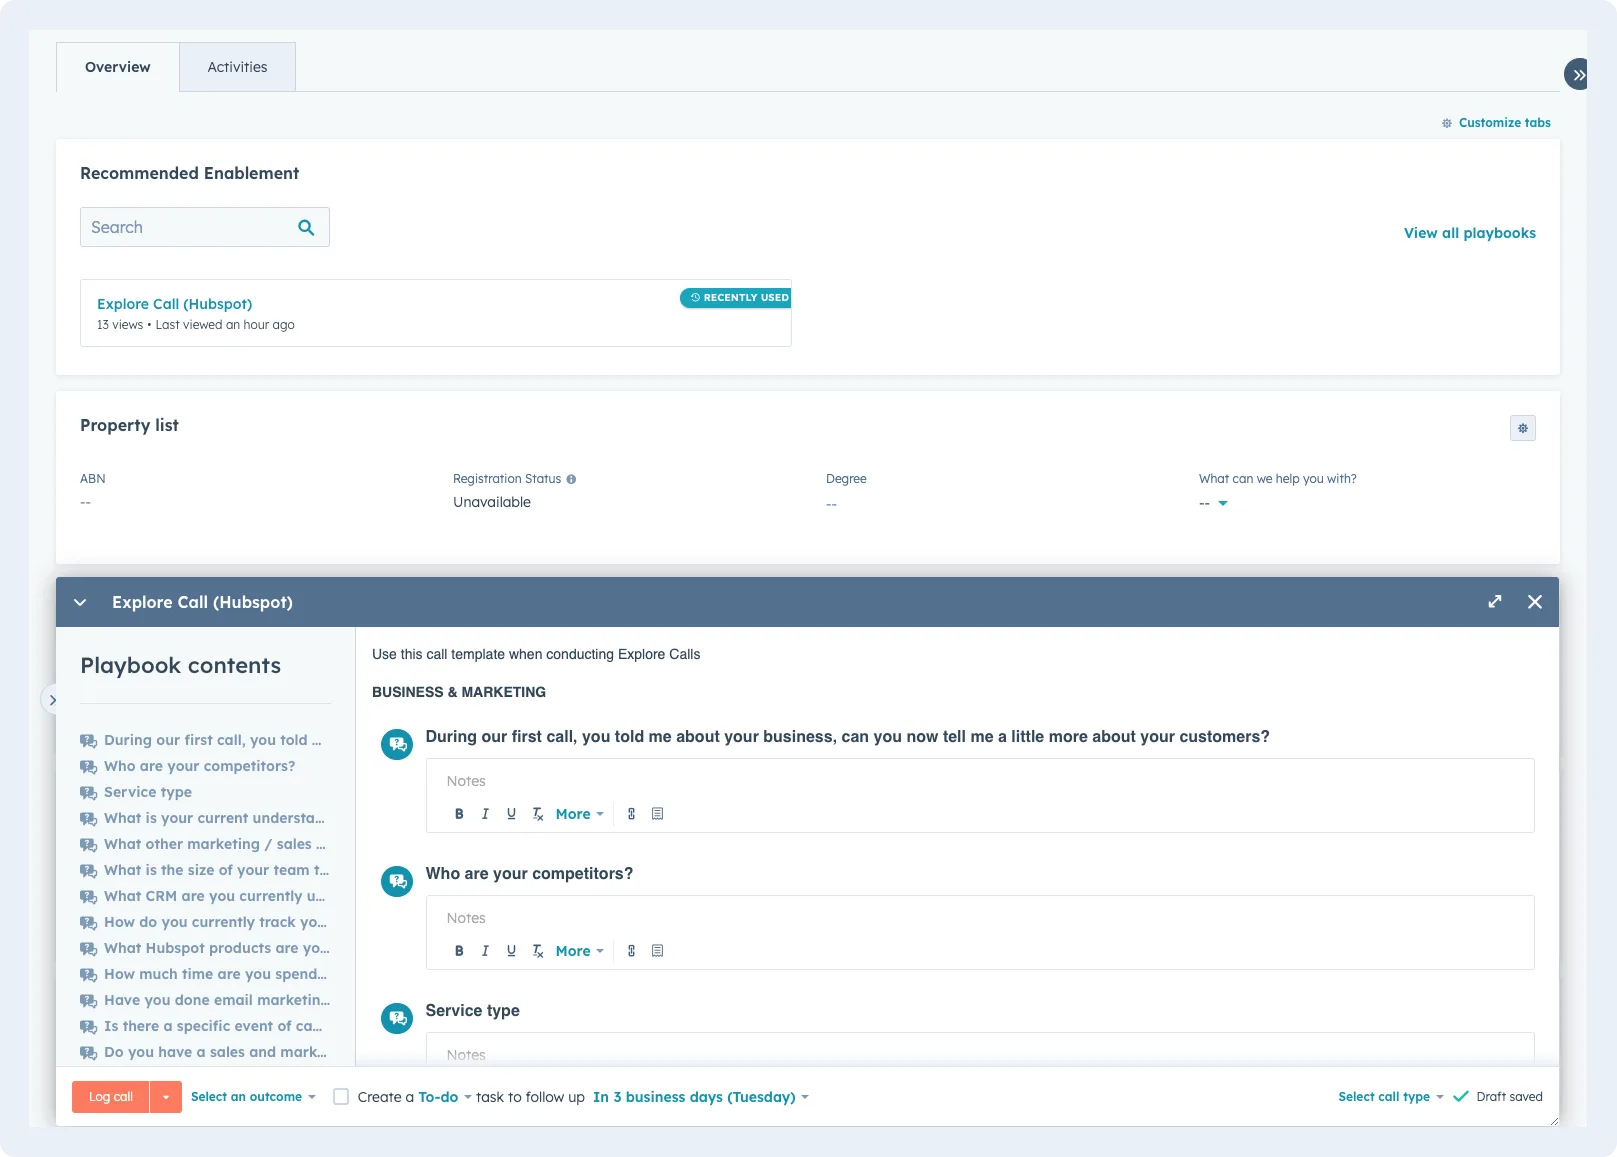
Task: Select 'Have you done email marketin...' item
Action: (205, 1000)
